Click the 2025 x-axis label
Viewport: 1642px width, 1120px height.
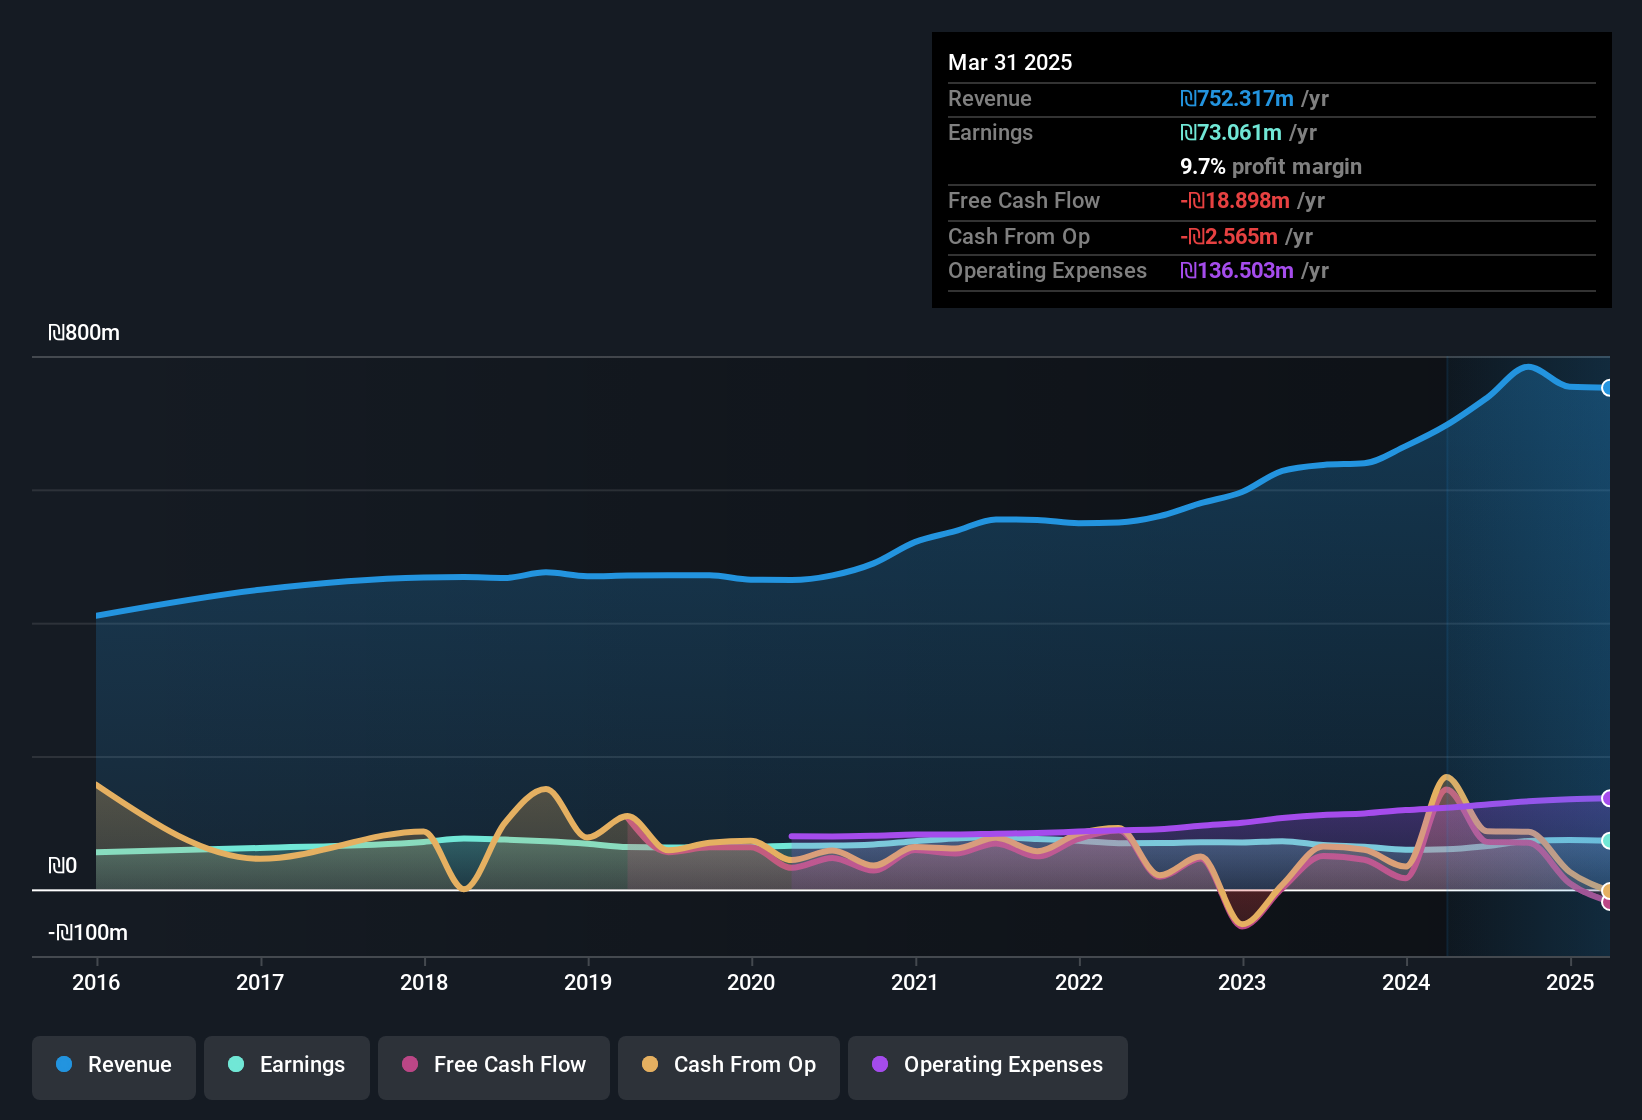pyautogui.click(x=1570, y=982)
